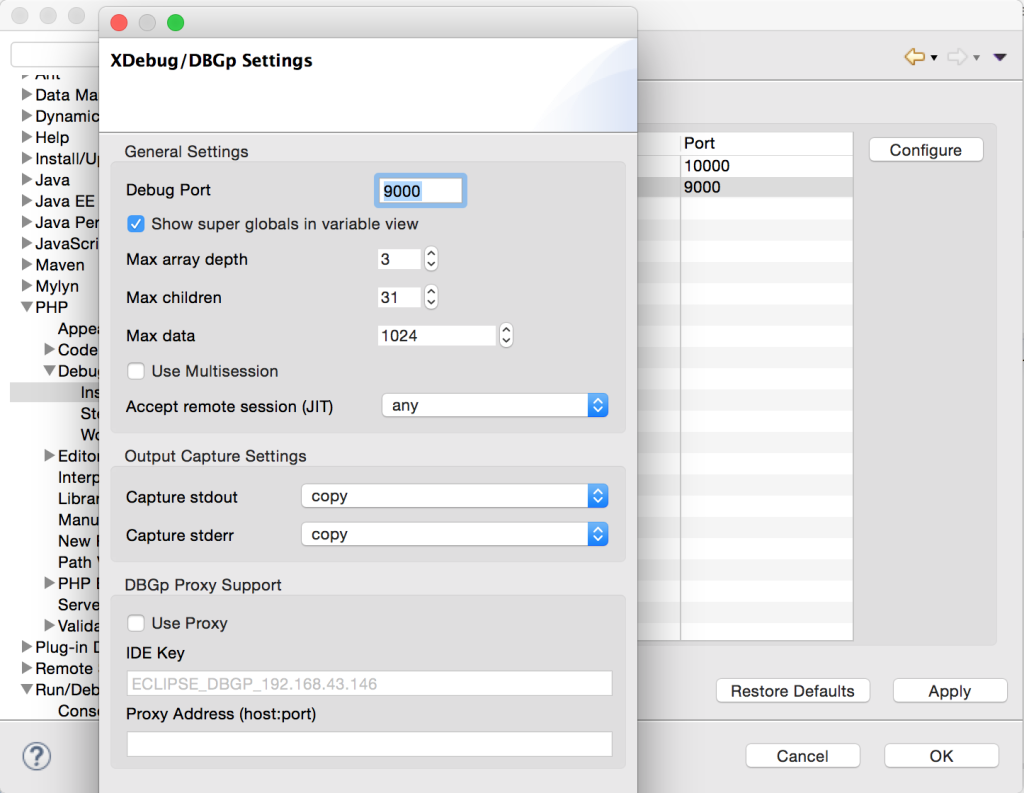Screen dimensions: 1024x793
Task: Select the Mylyn preferences item
Action: 56,286
